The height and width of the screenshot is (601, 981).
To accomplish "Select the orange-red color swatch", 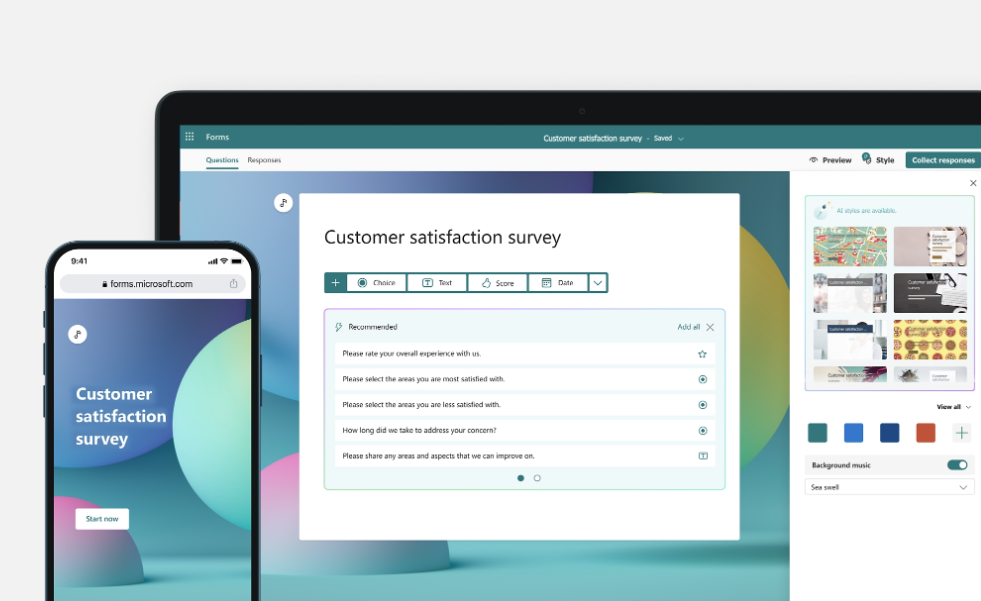I will [925, 433].
